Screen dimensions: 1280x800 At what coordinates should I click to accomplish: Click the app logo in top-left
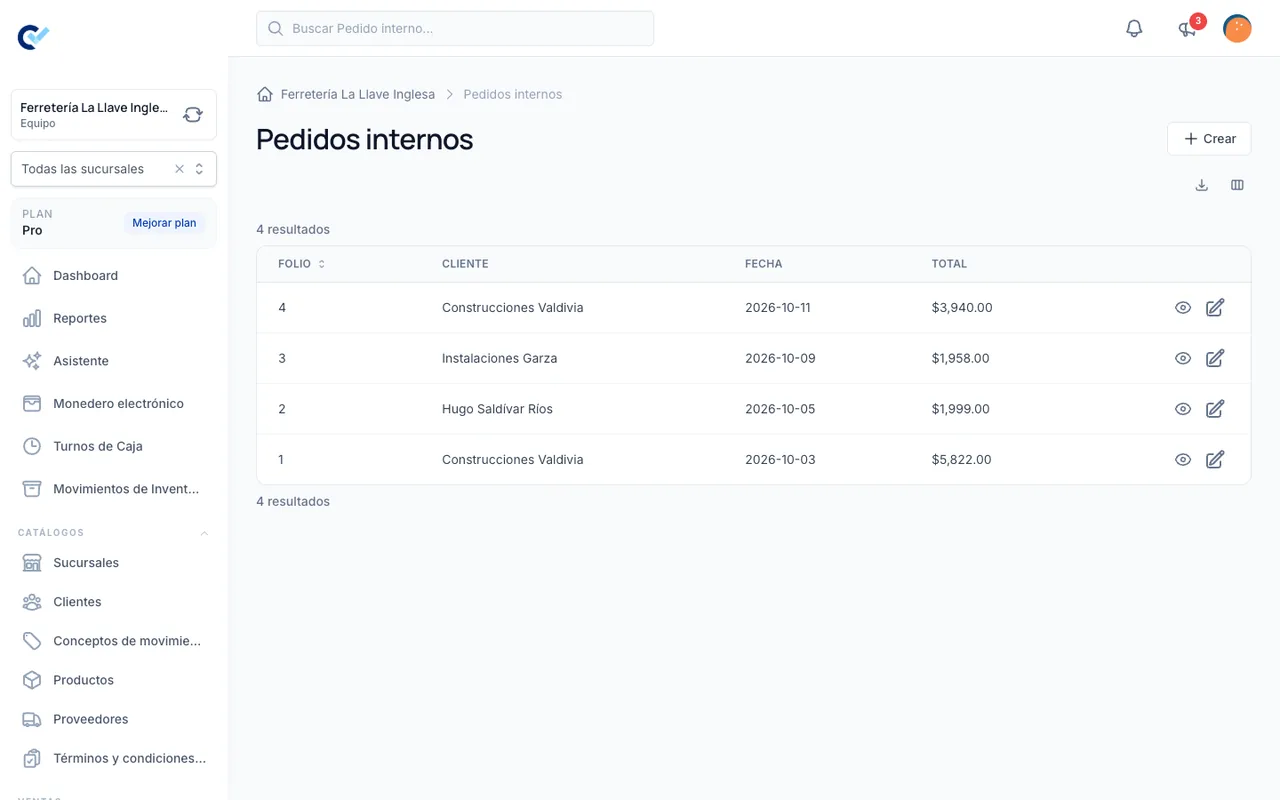[x=33, y=37]
